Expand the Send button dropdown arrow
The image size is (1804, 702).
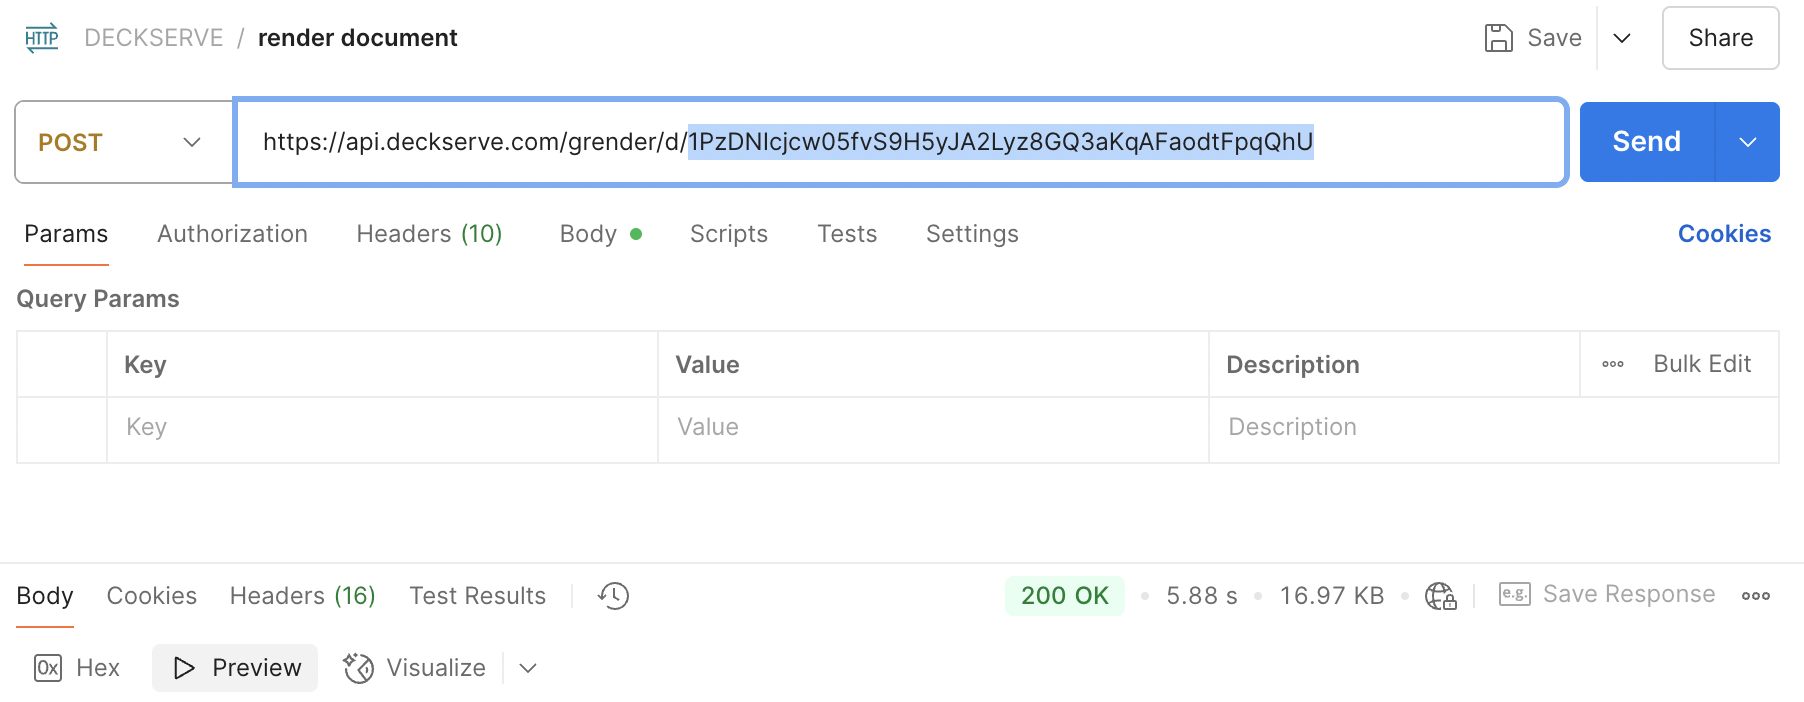(1747, 142)
